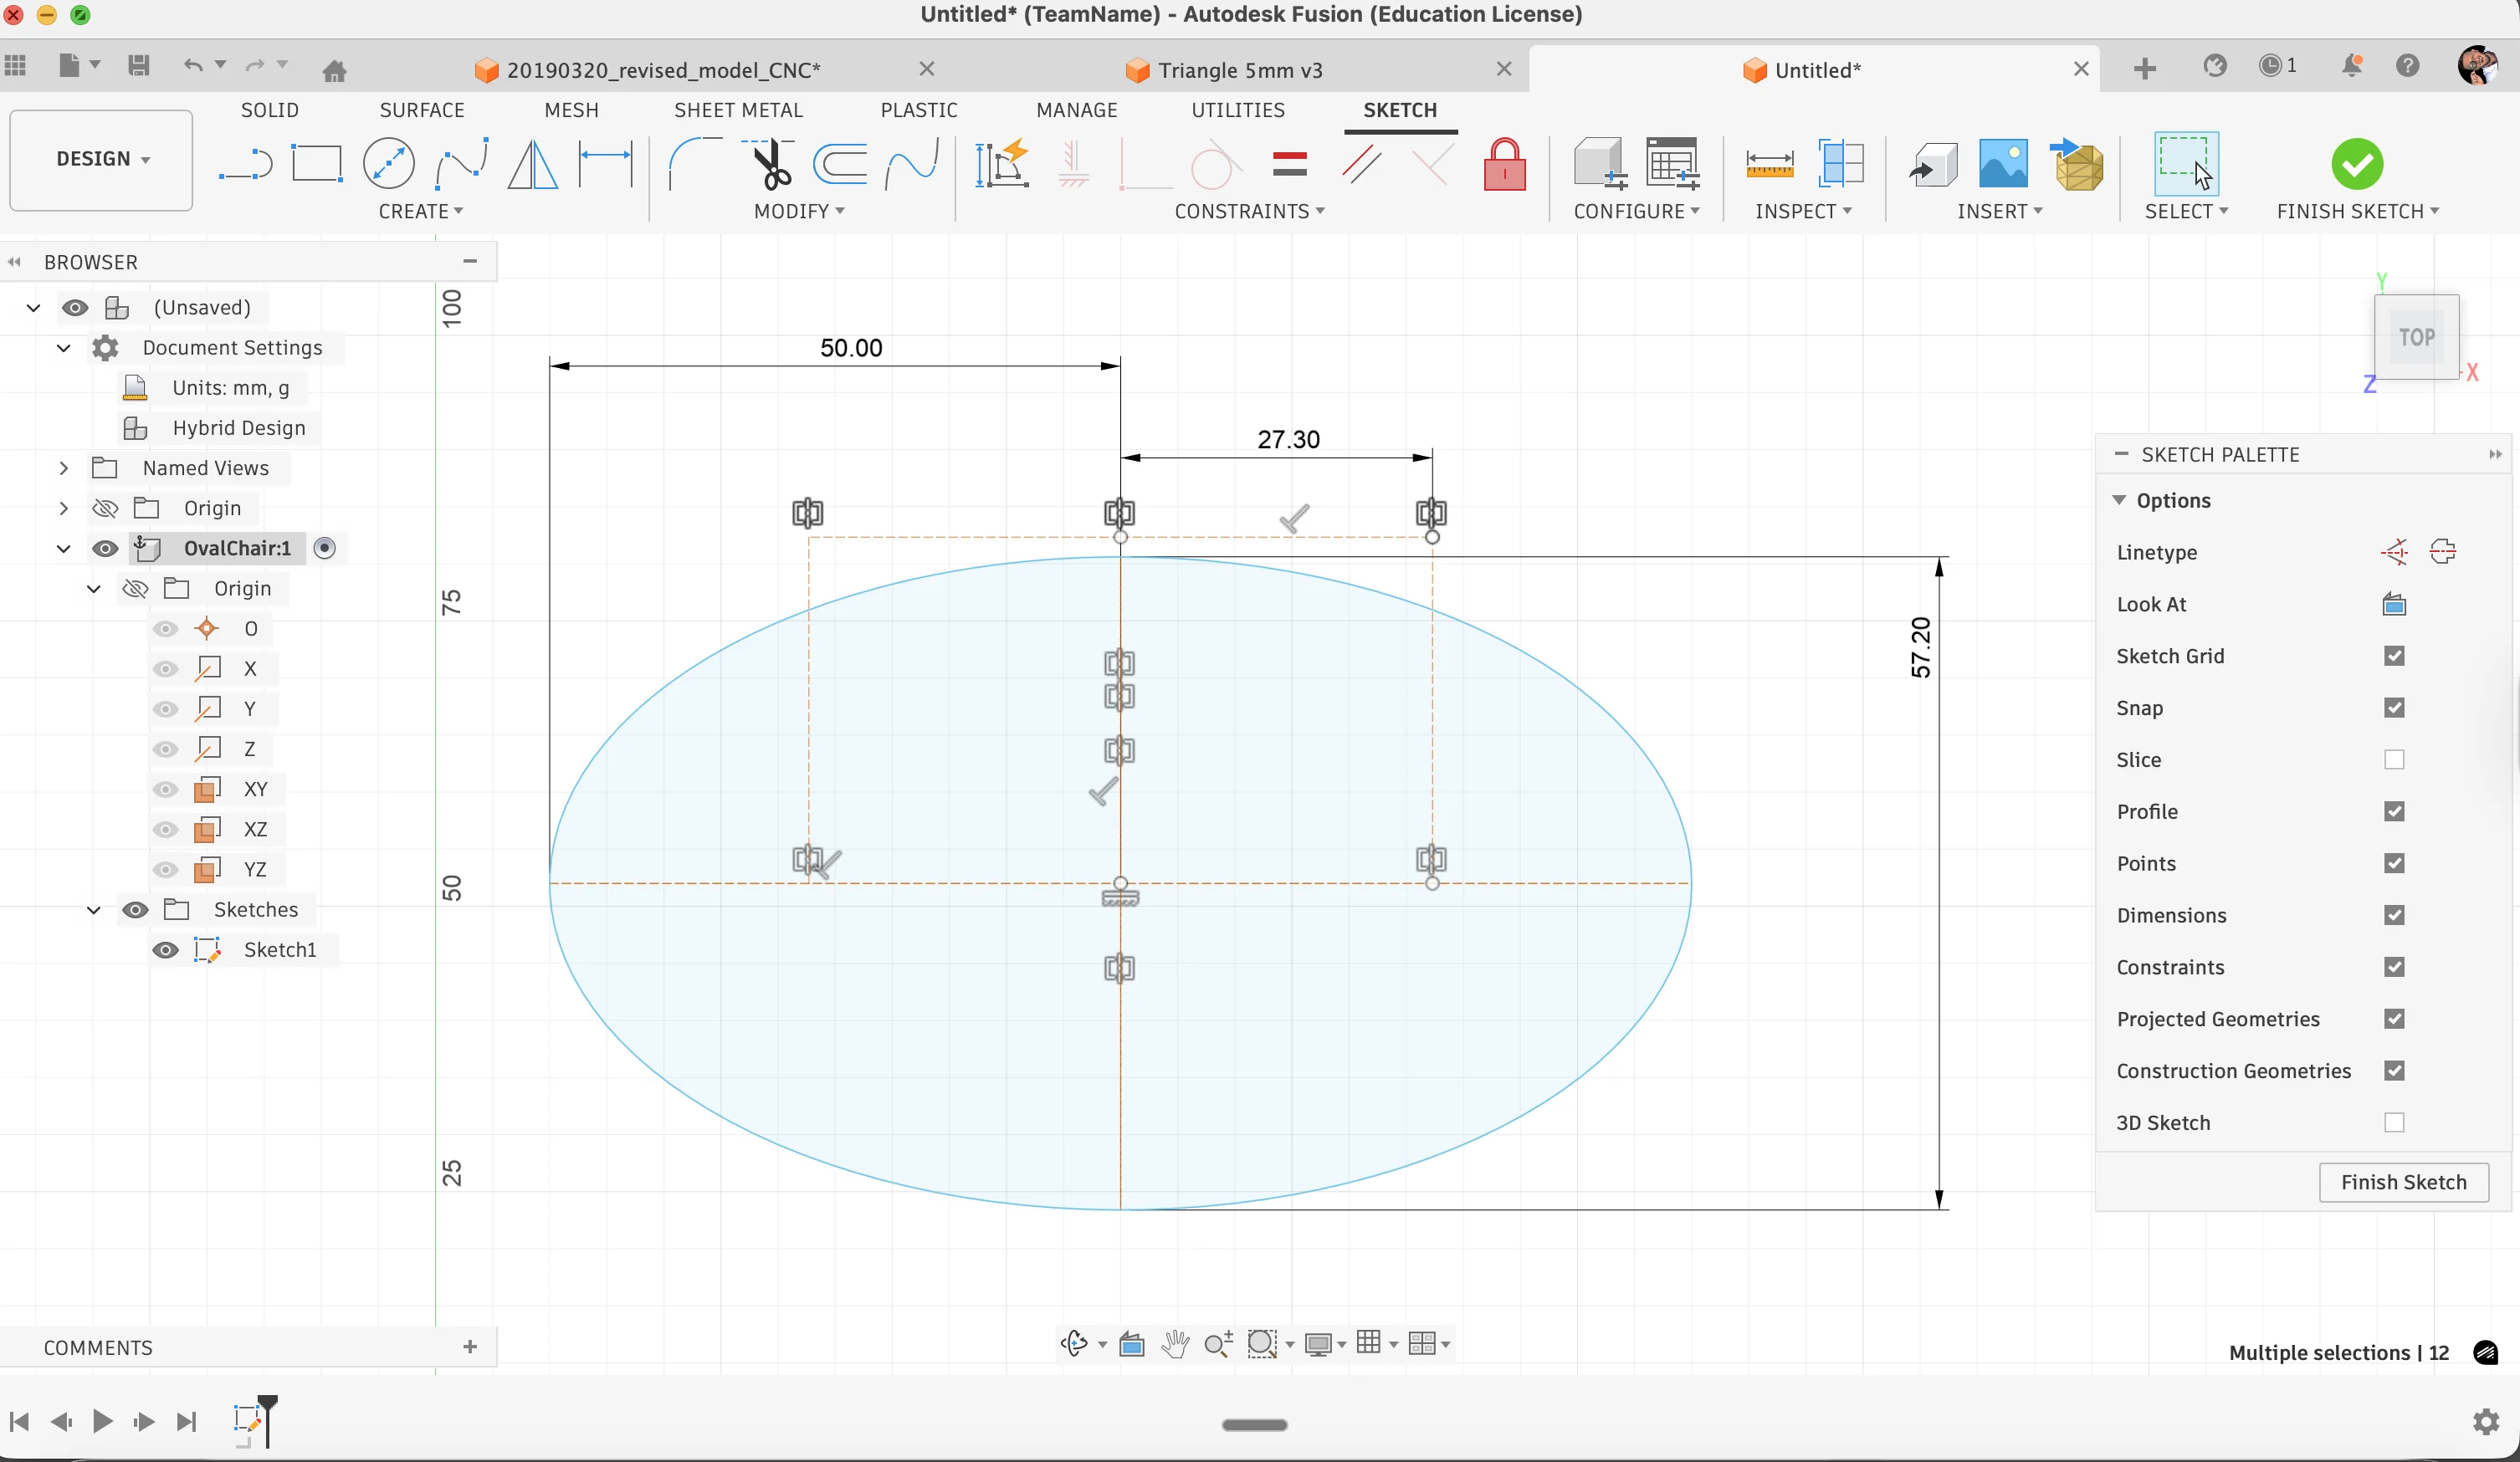Select the Trim tool with scissors icon
The width and height of the screenshot is (2520, 1462).
770,165
